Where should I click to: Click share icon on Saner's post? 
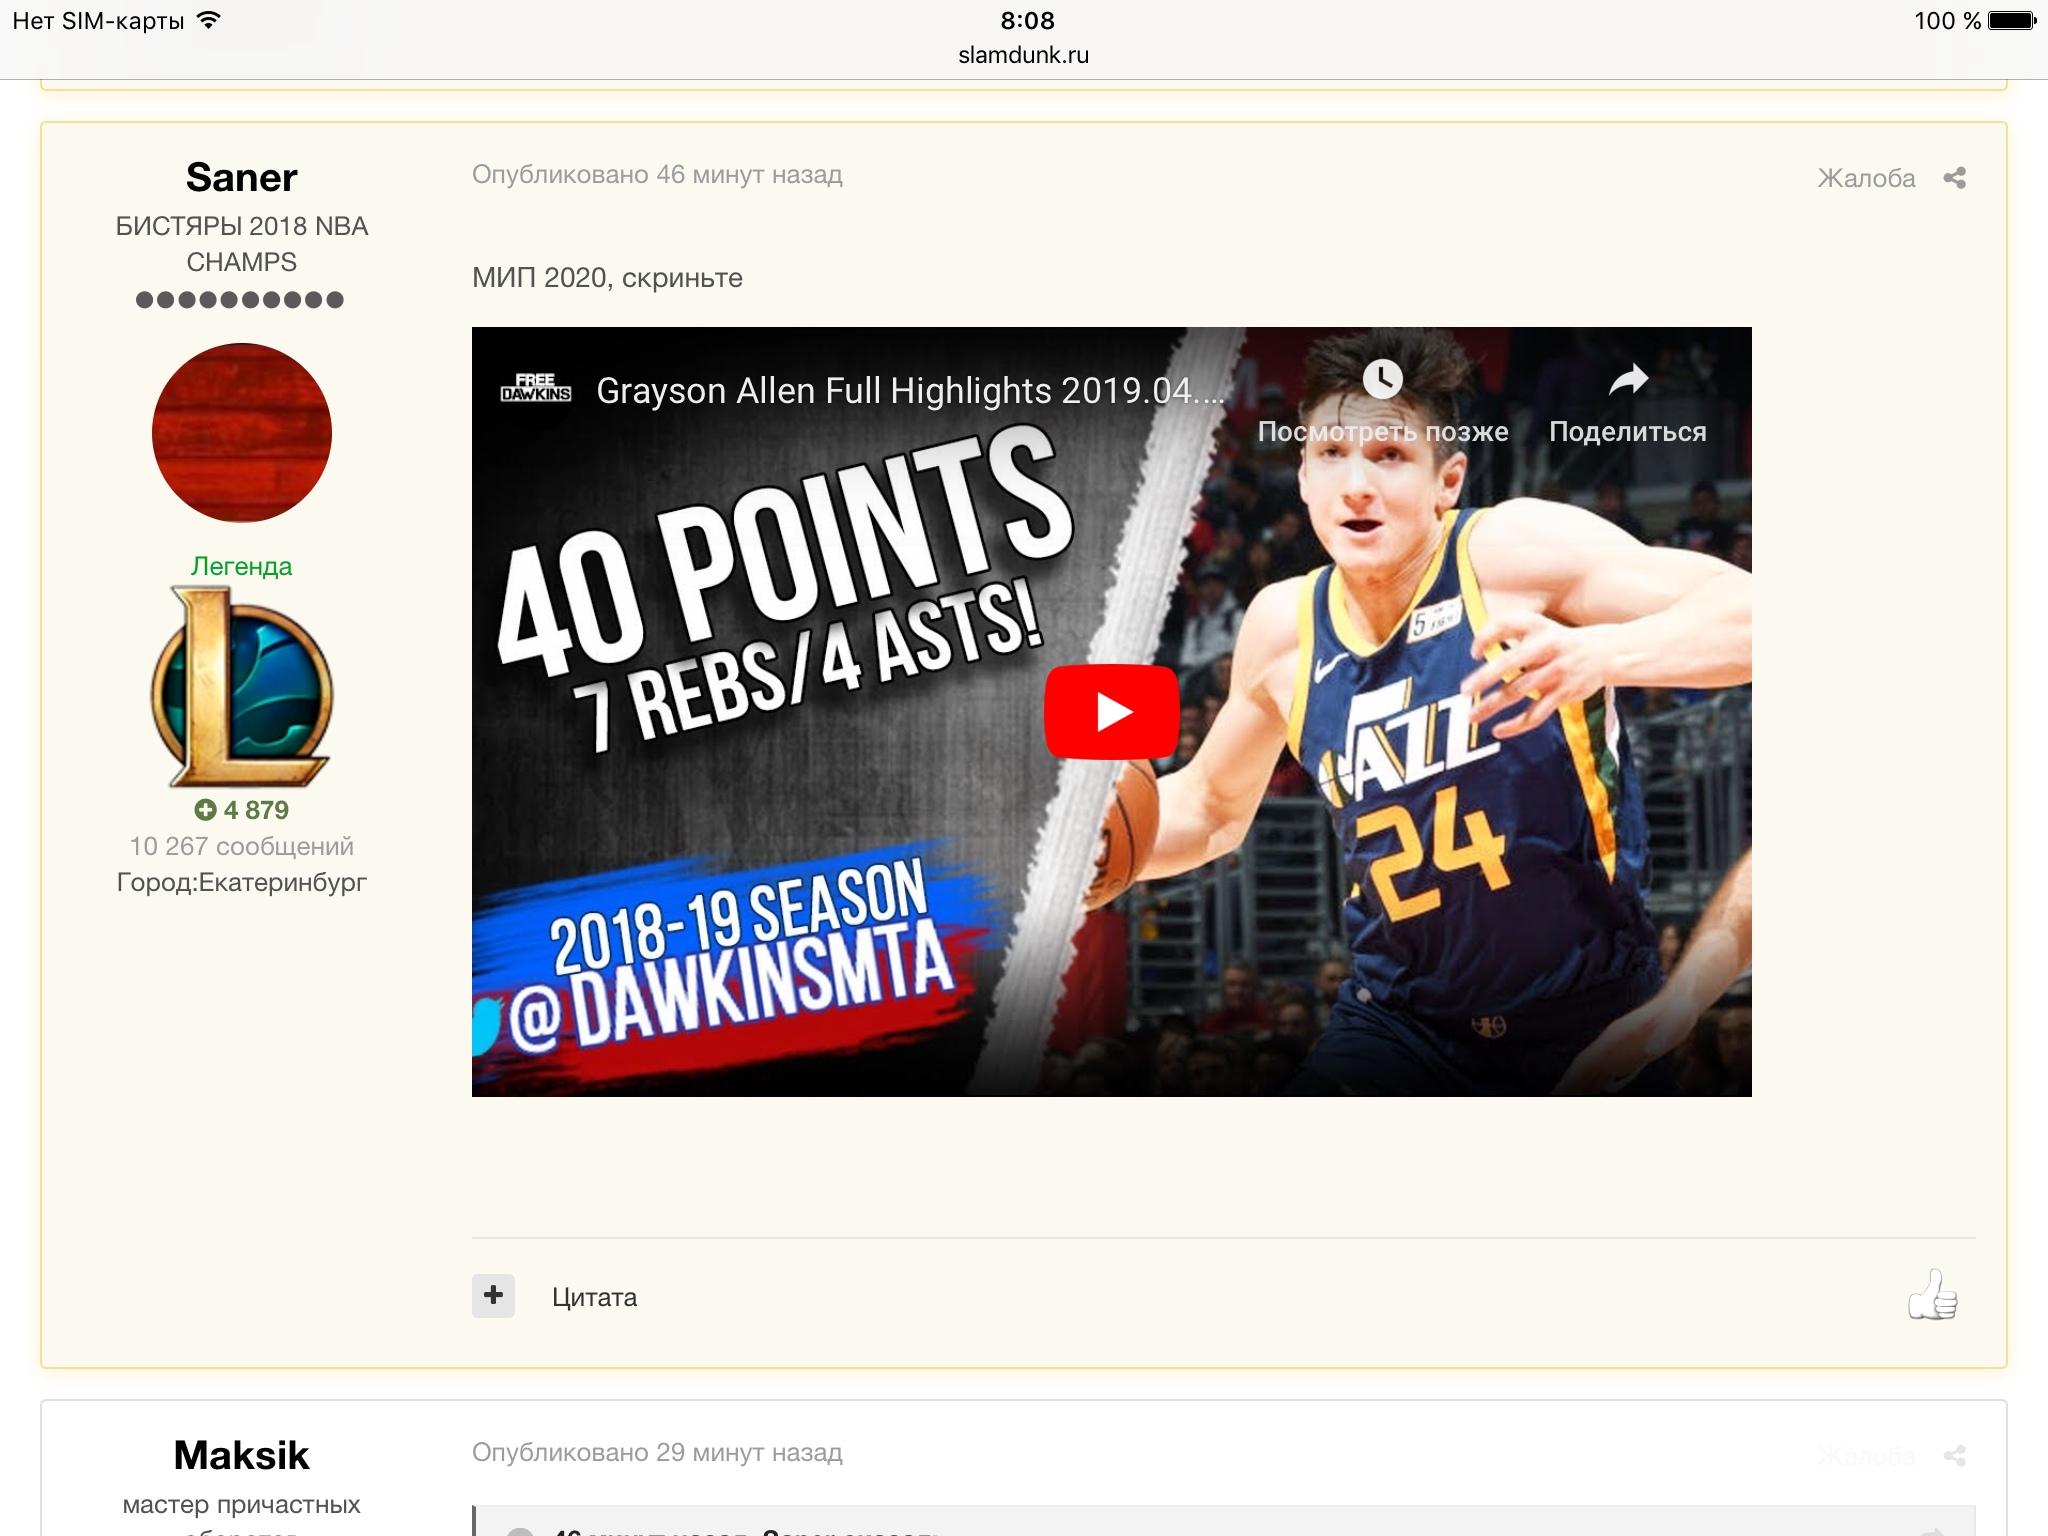(1955, 178)
